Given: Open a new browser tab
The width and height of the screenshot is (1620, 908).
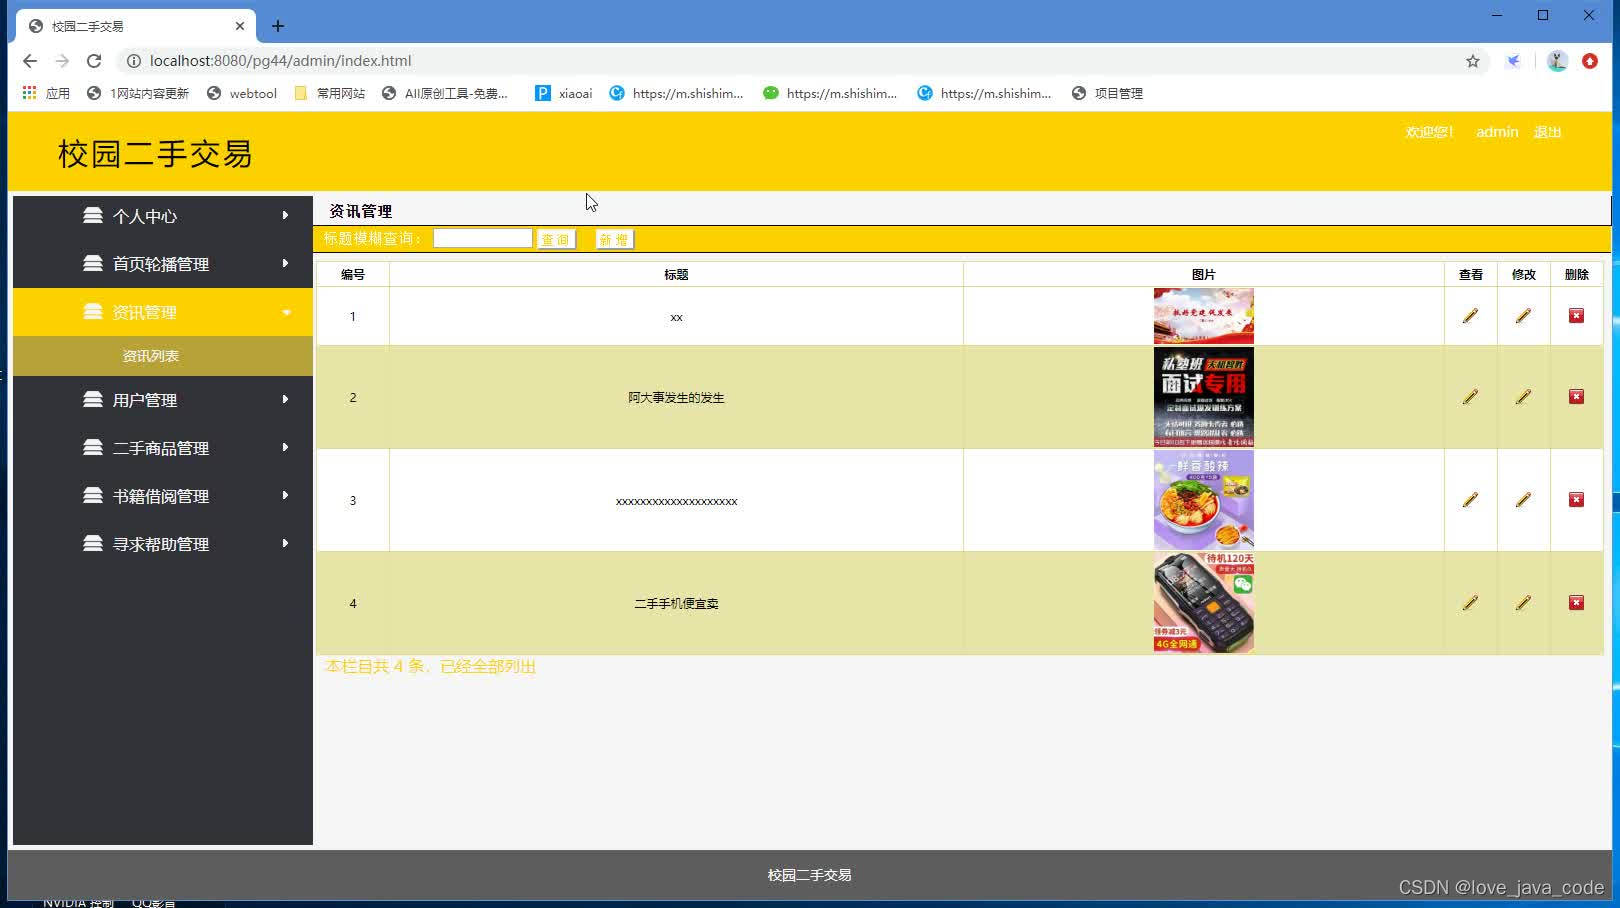Looking at the screenshot, I should pos(278,26).
